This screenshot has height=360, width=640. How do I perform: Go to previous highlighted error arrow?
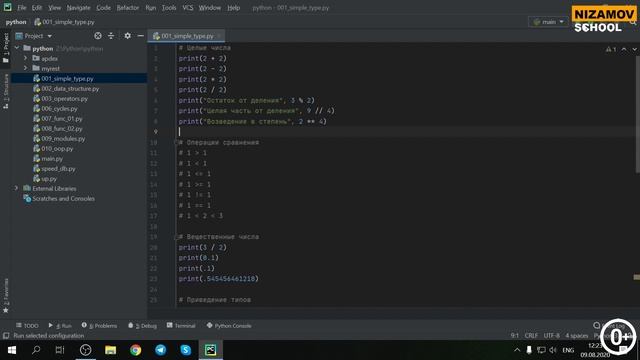(x=624, y=49)
